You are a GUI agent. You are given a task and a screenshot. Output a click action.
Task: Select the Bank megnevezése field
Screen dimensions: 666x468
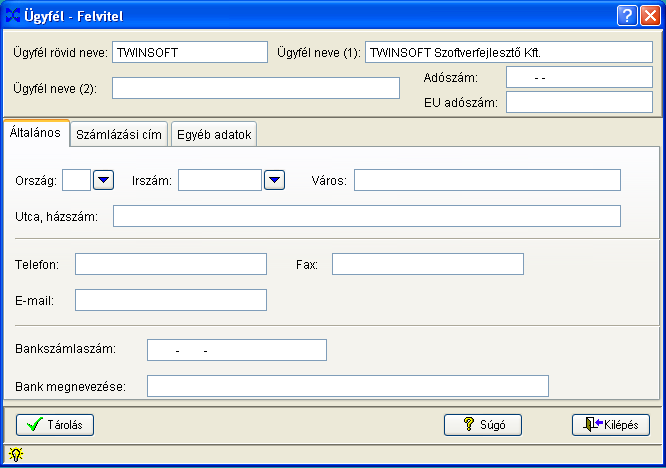pyautogui.click(x=348, y=386)
